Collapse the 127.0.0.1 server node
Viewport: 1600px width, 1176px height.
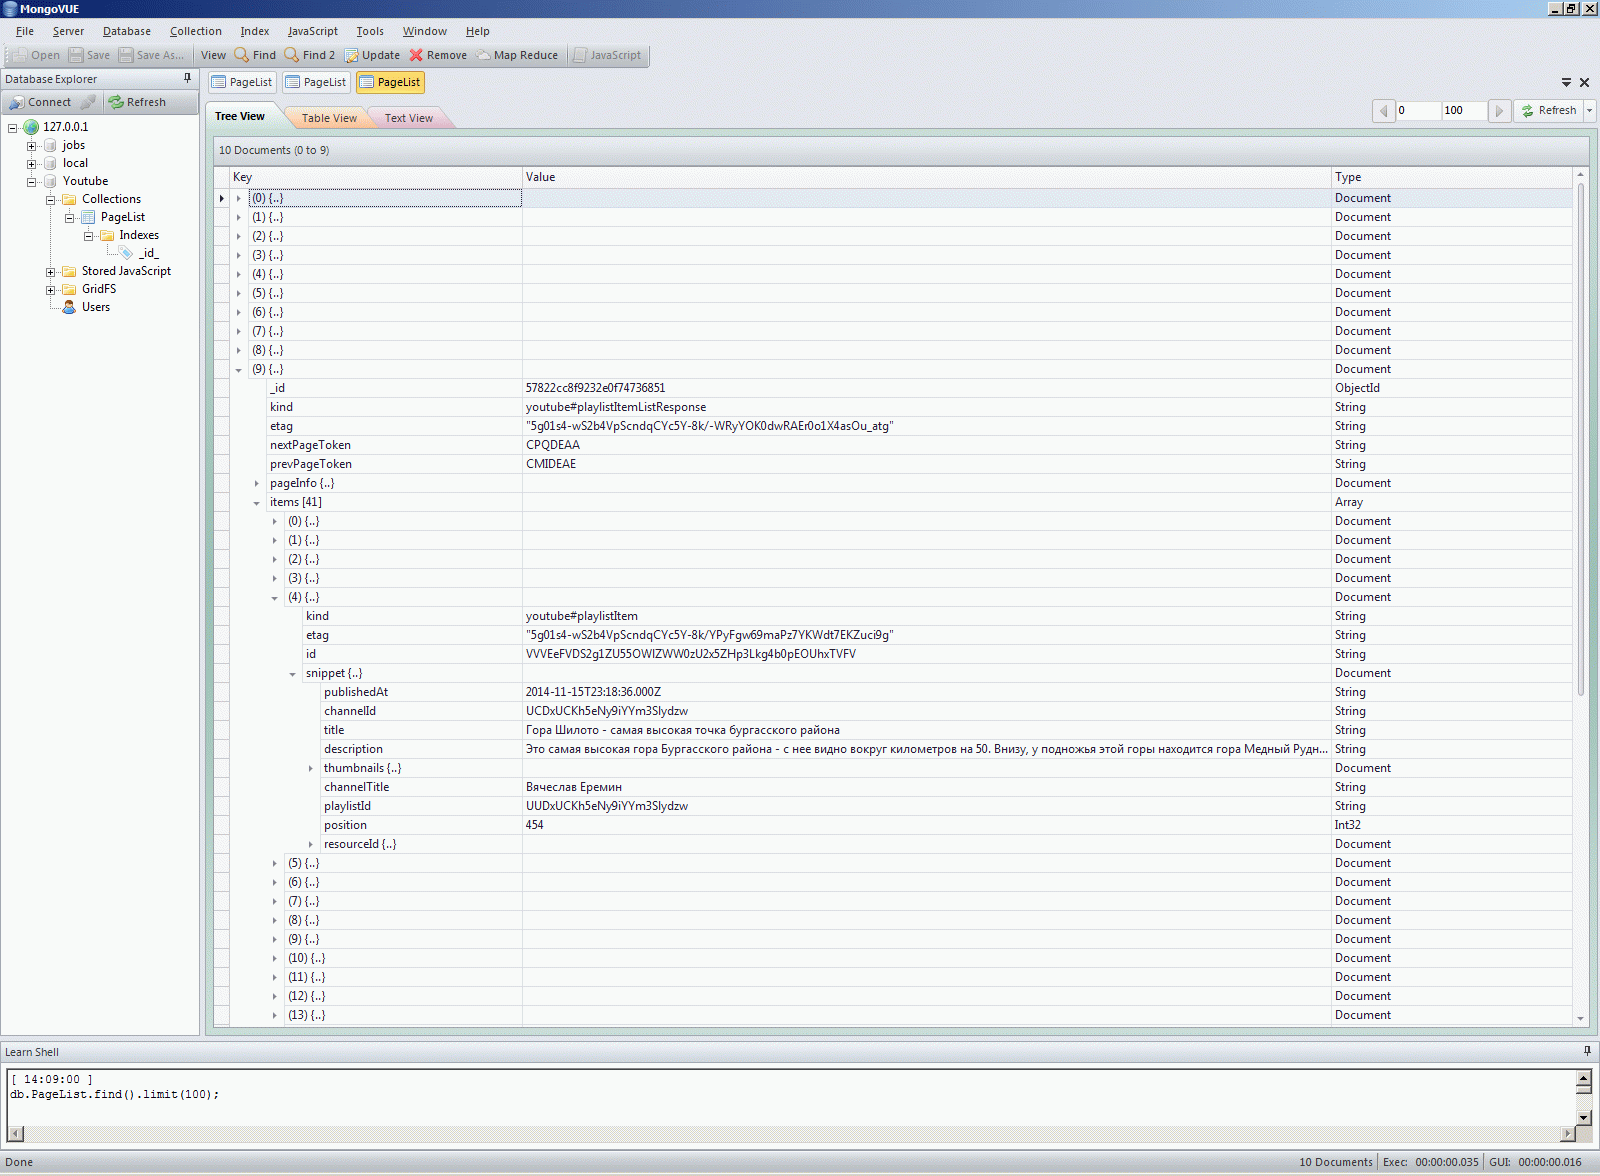click(x=13, y=128)
